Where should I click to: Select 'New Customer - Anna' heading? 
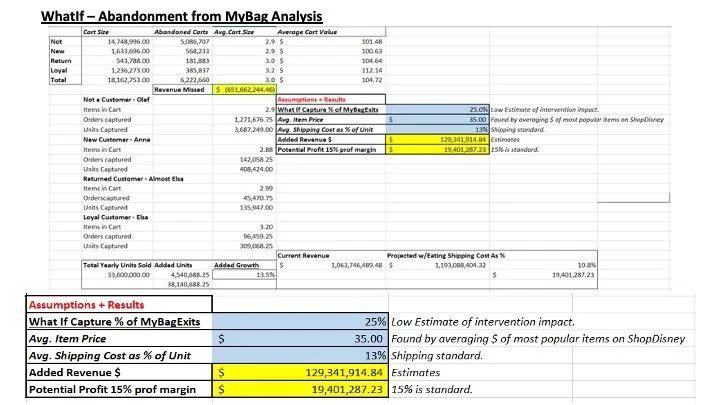point(117,140)
